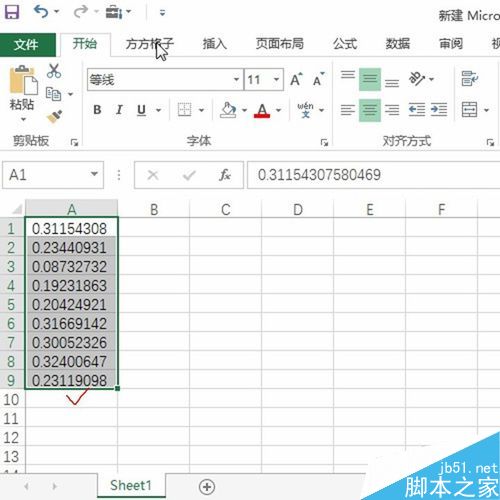Viewport: 500px width, 500px height.
Task: Open the font size dropdown arrow
Action: pyautogui.click(x=276, y=80)
